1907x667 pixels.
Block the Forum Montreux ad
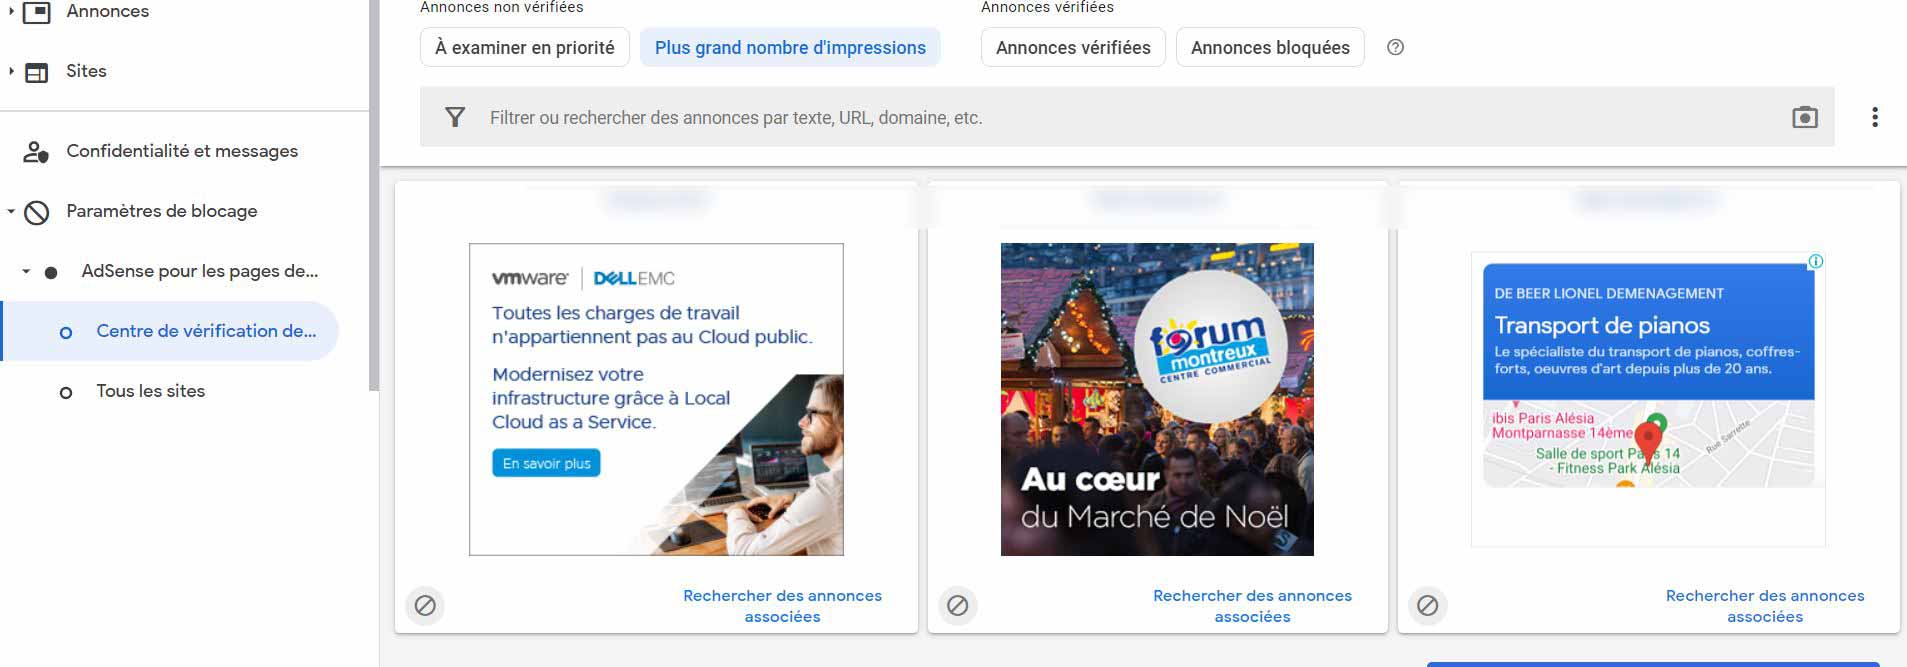tap(957, 605)
